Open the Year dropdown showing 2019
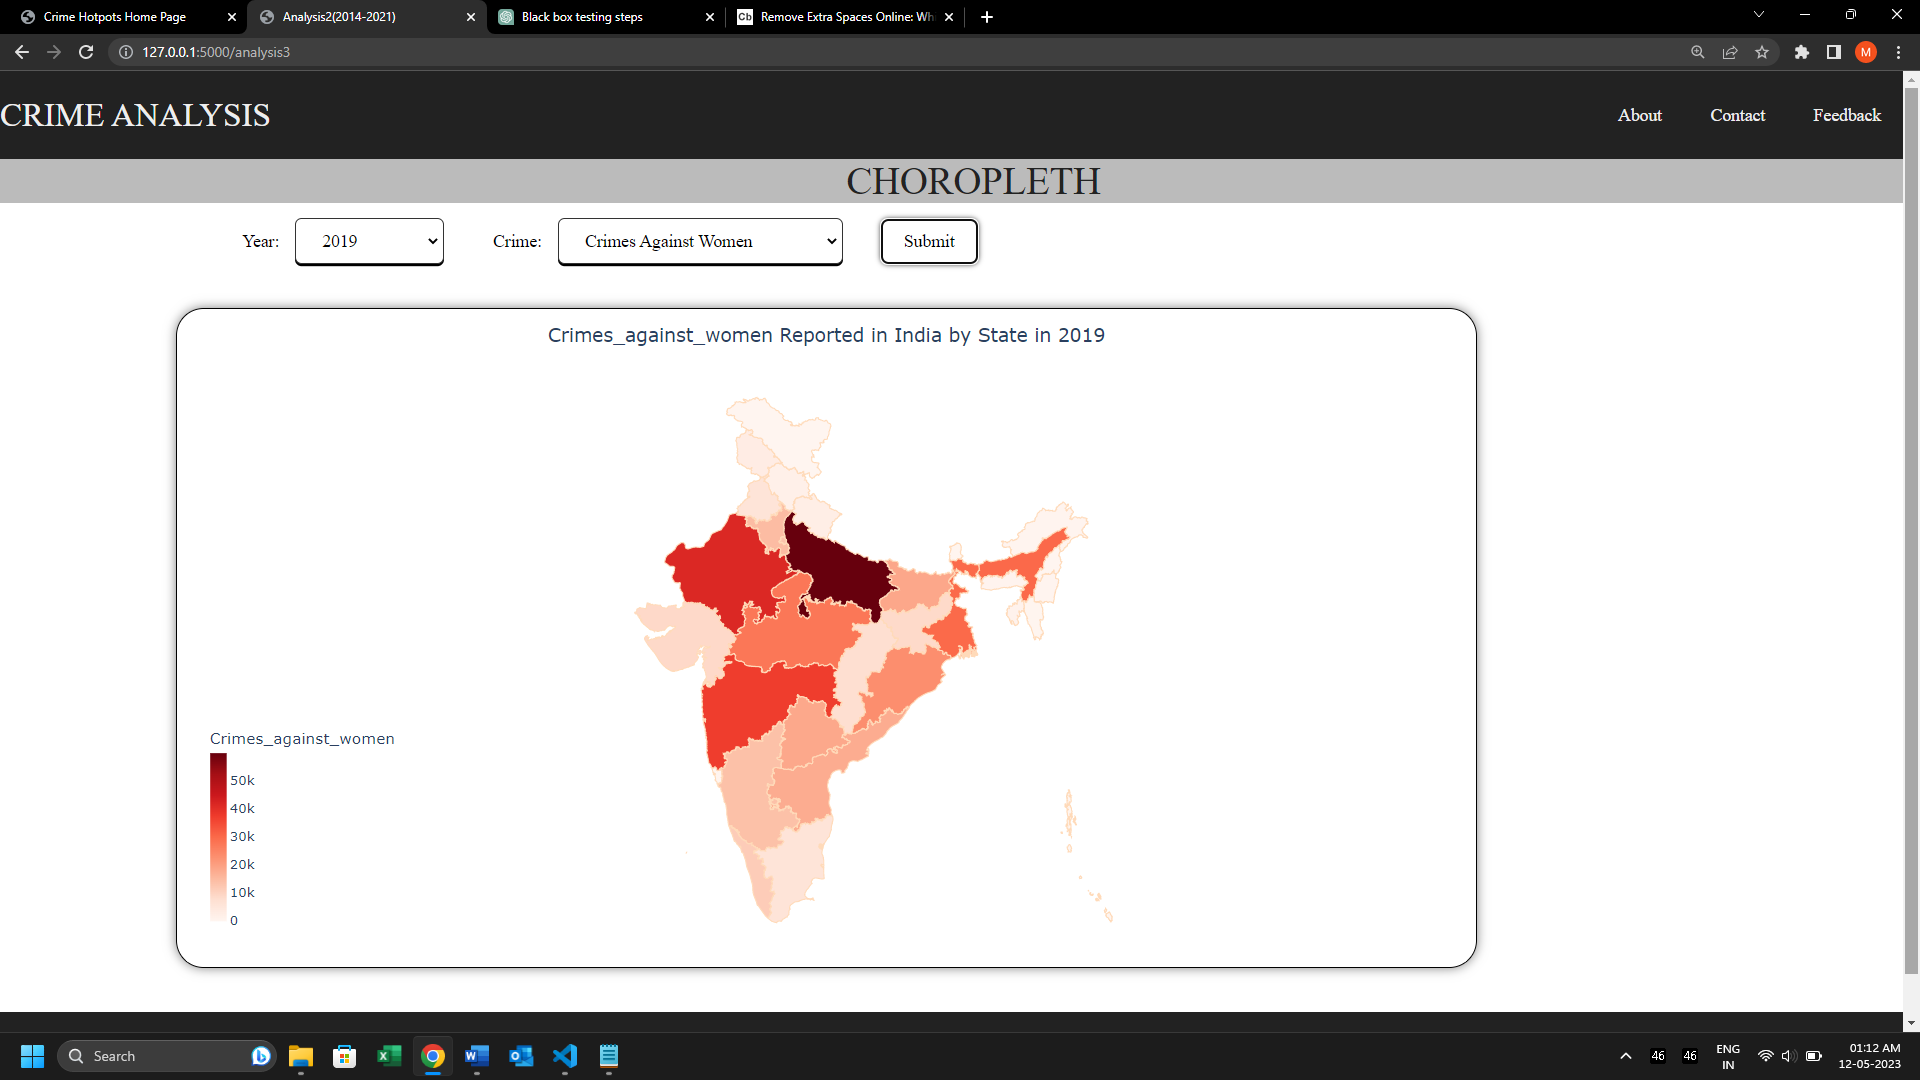The width and height of the screenshot is (1920, 1080). tap(368, 241)
